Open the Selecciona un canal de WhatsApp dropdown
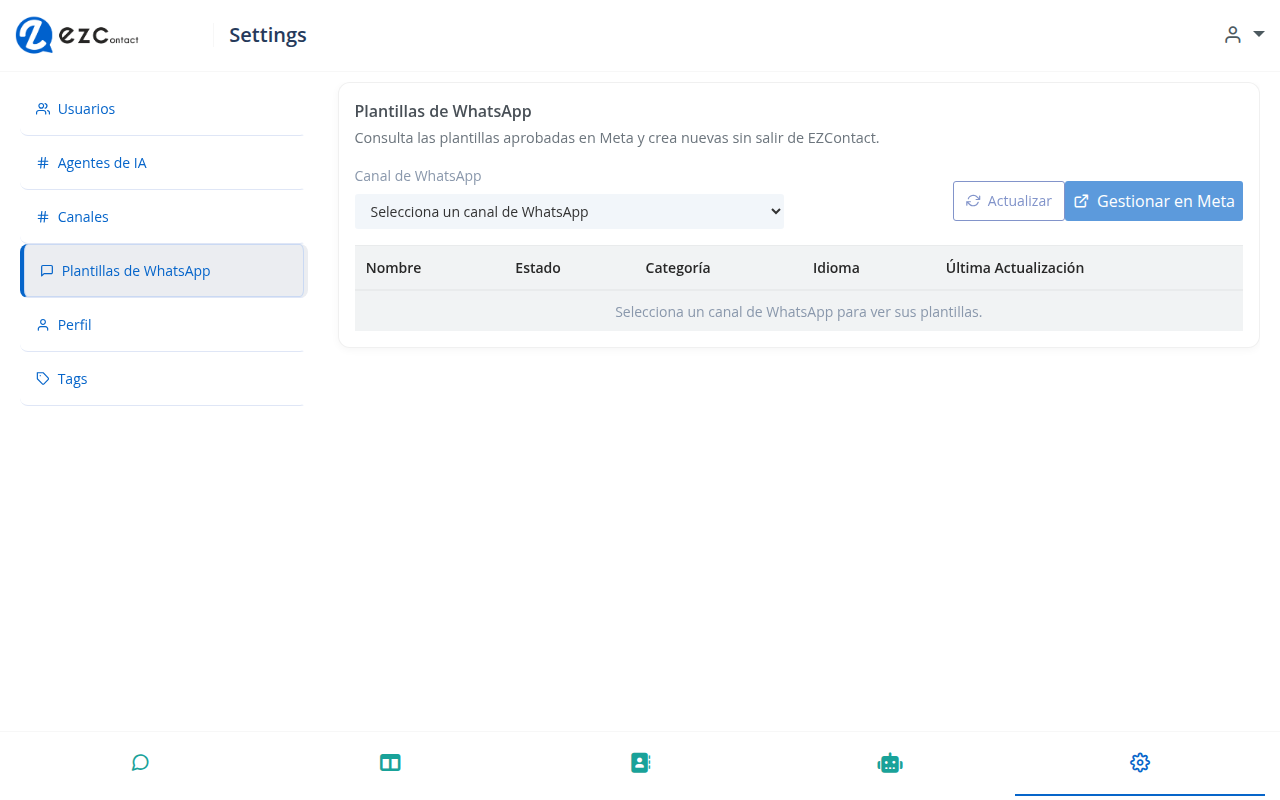The height and width of the screenshot is (800, 1280). point(569,211)
